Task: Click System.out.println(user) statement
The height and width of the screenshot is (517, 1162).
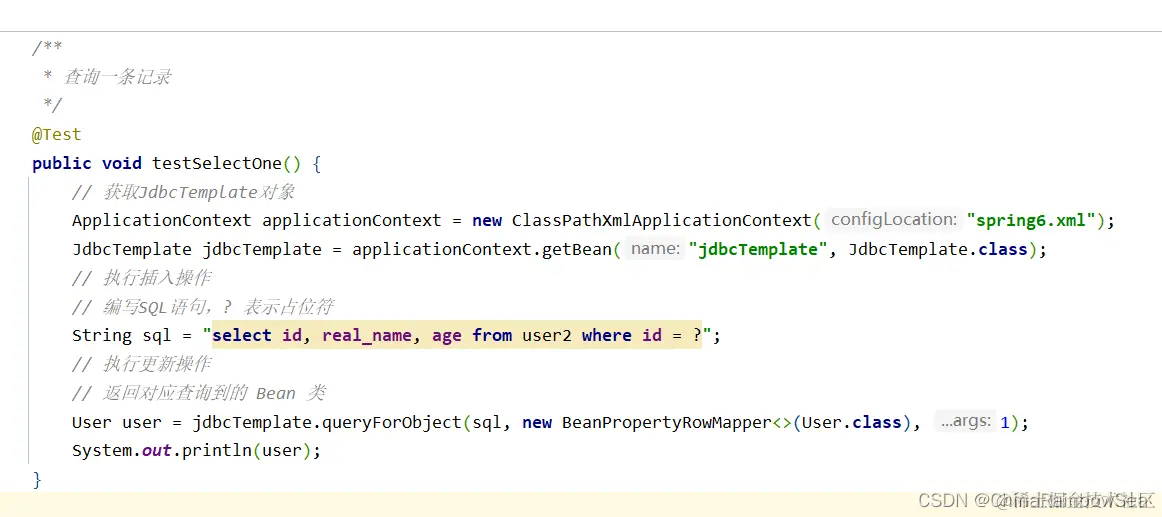Action: click(196, 450)
